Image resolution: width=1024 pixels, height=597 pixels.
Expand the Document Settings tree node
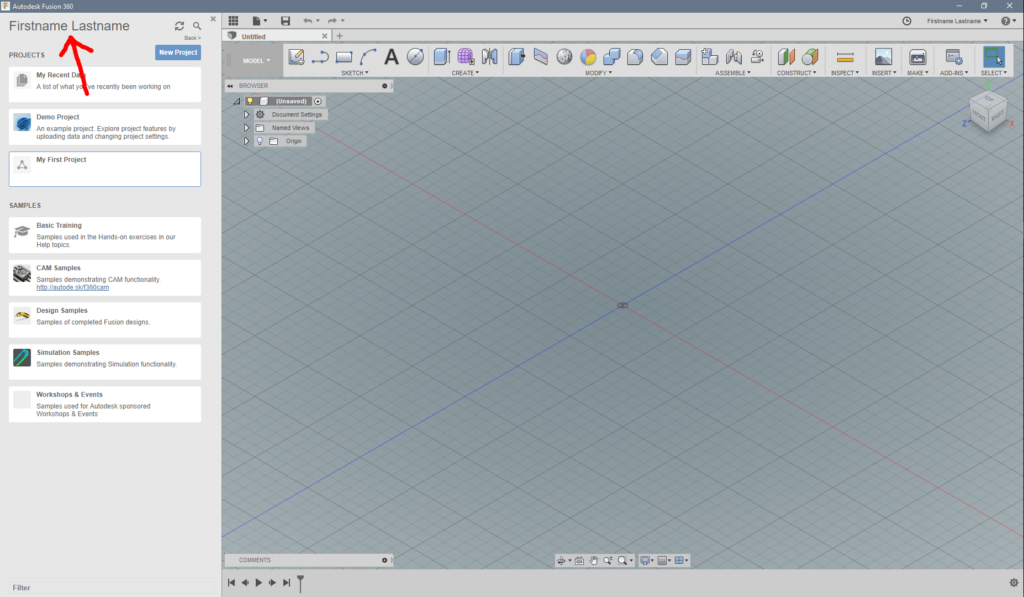tap(246, 115)
